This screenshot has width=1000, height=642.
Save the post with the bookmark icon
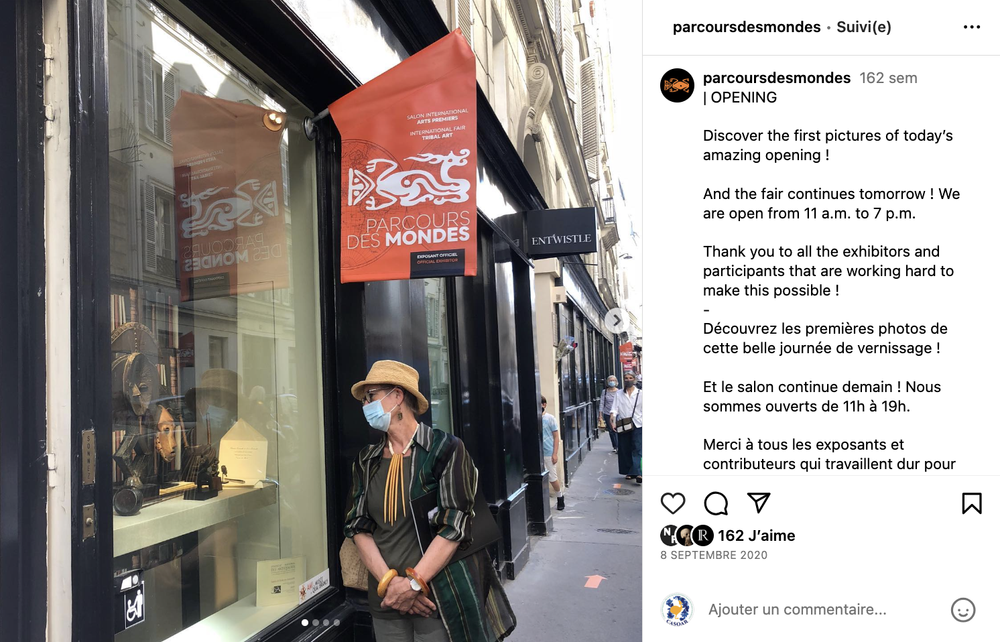[971, 504]
